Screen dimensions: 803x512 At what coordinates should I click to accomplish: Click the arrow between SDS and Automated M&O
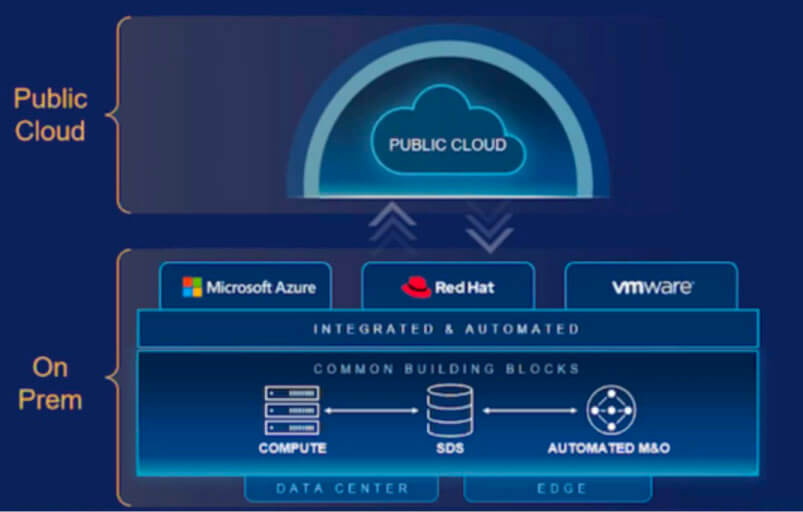coord(530,411)
